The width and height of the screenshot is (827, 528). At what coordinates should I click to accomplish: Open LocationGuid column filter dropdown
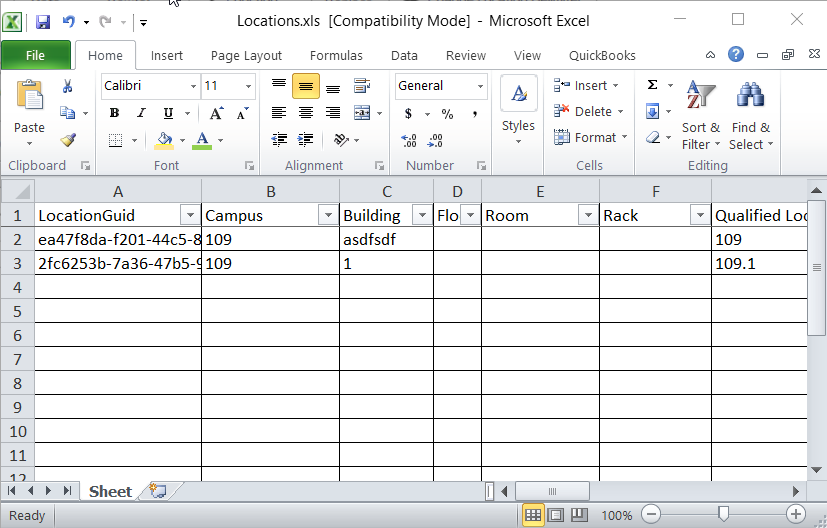coord(190,215)
